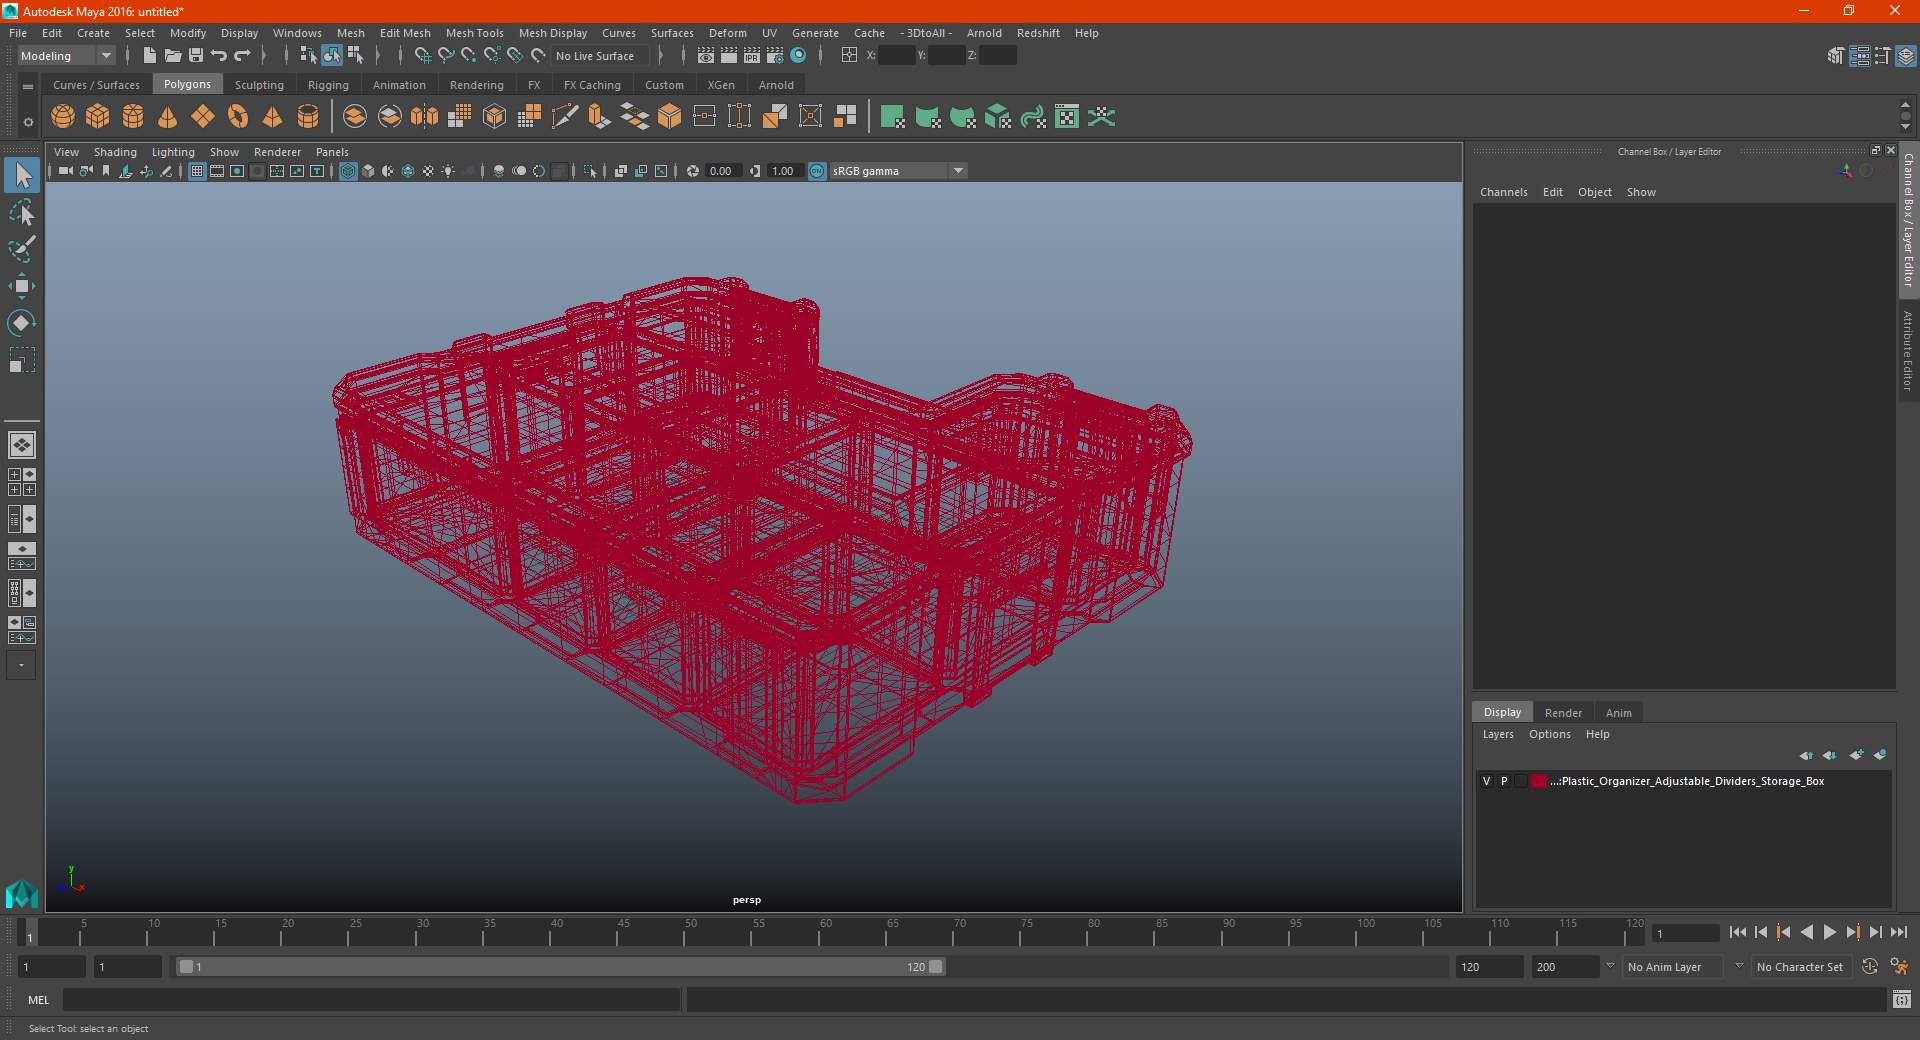Select the Rotate tool in toolbox
The height and width of the screenshot is (1040, 1920).
(x=21, y=323)
